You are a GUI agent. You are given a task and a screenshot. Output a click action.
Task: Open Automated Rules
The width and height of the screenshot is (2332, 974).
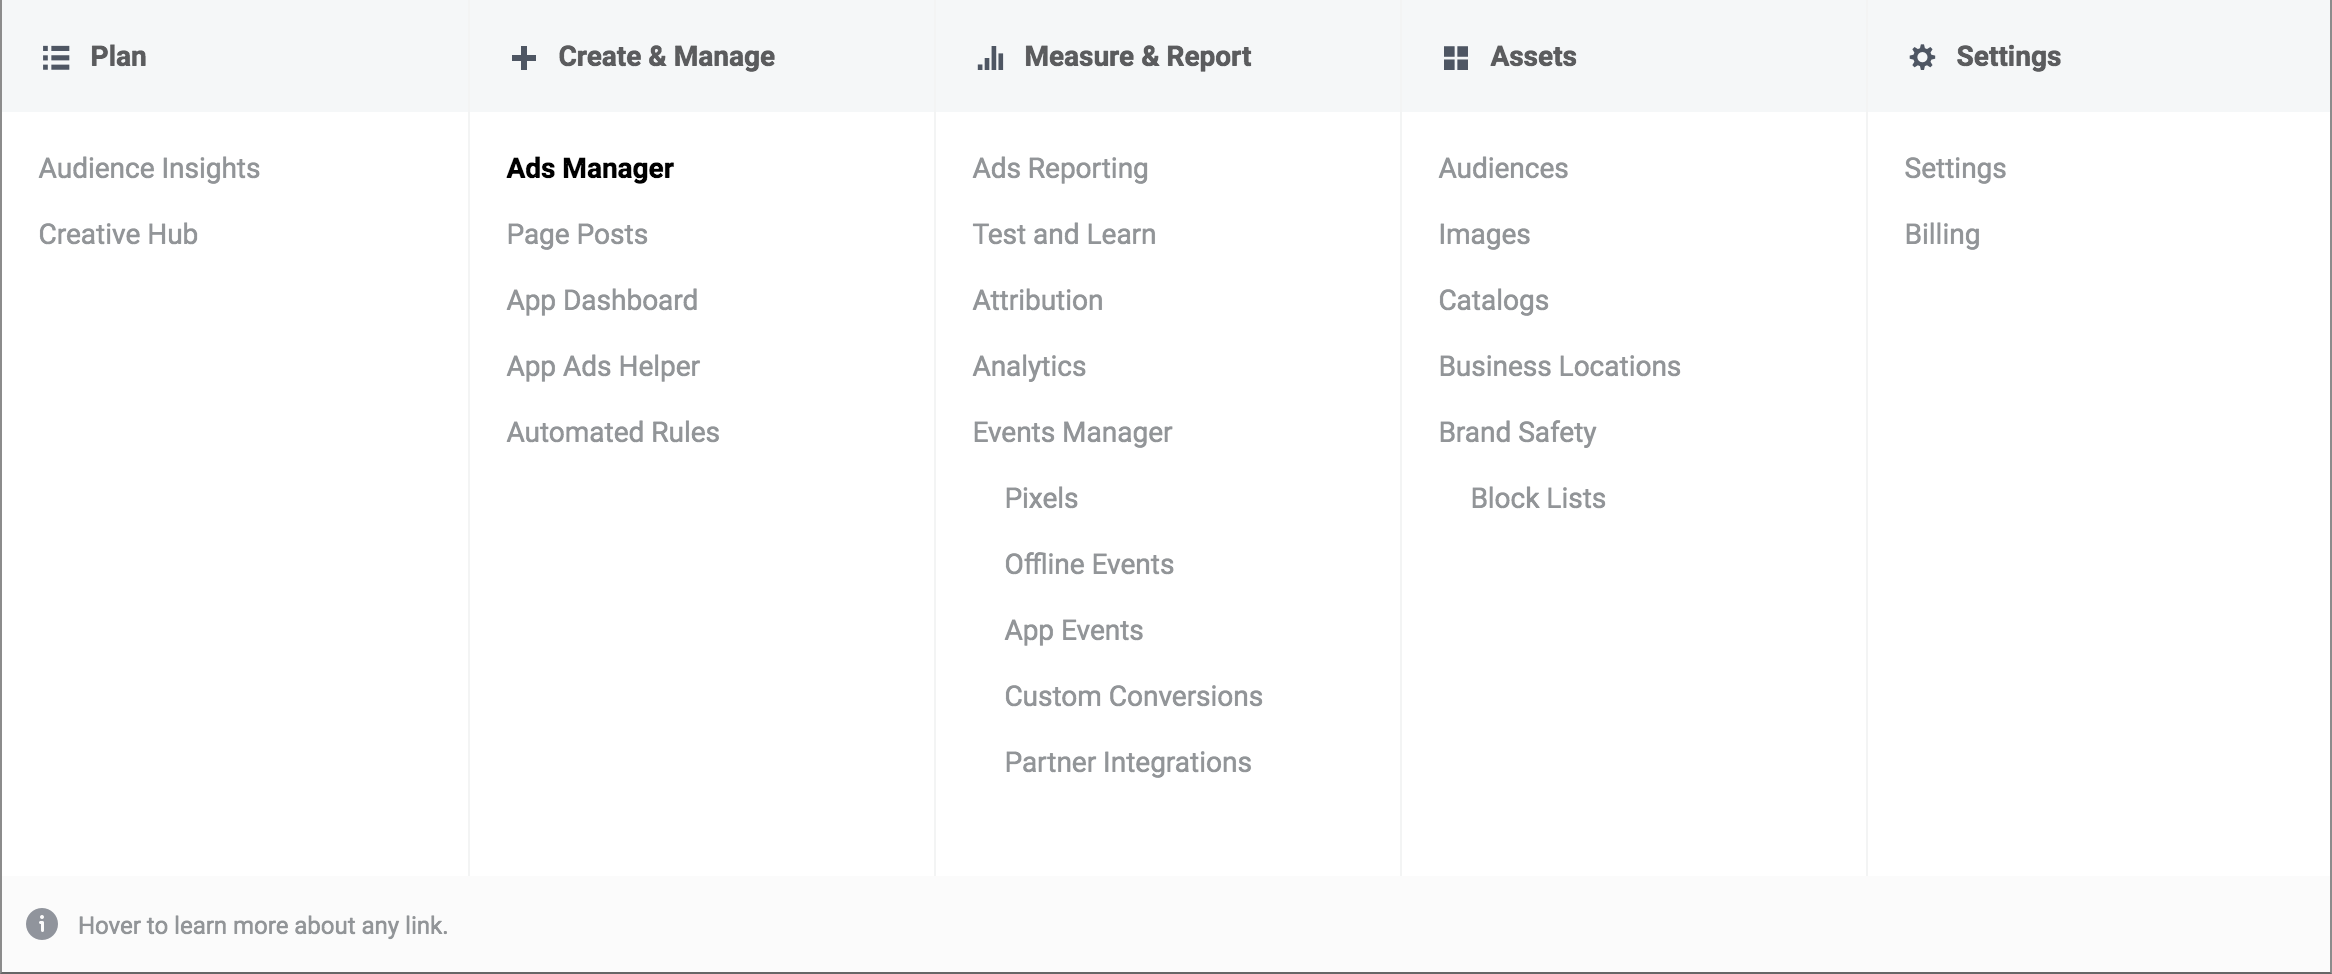coord(613,432)
